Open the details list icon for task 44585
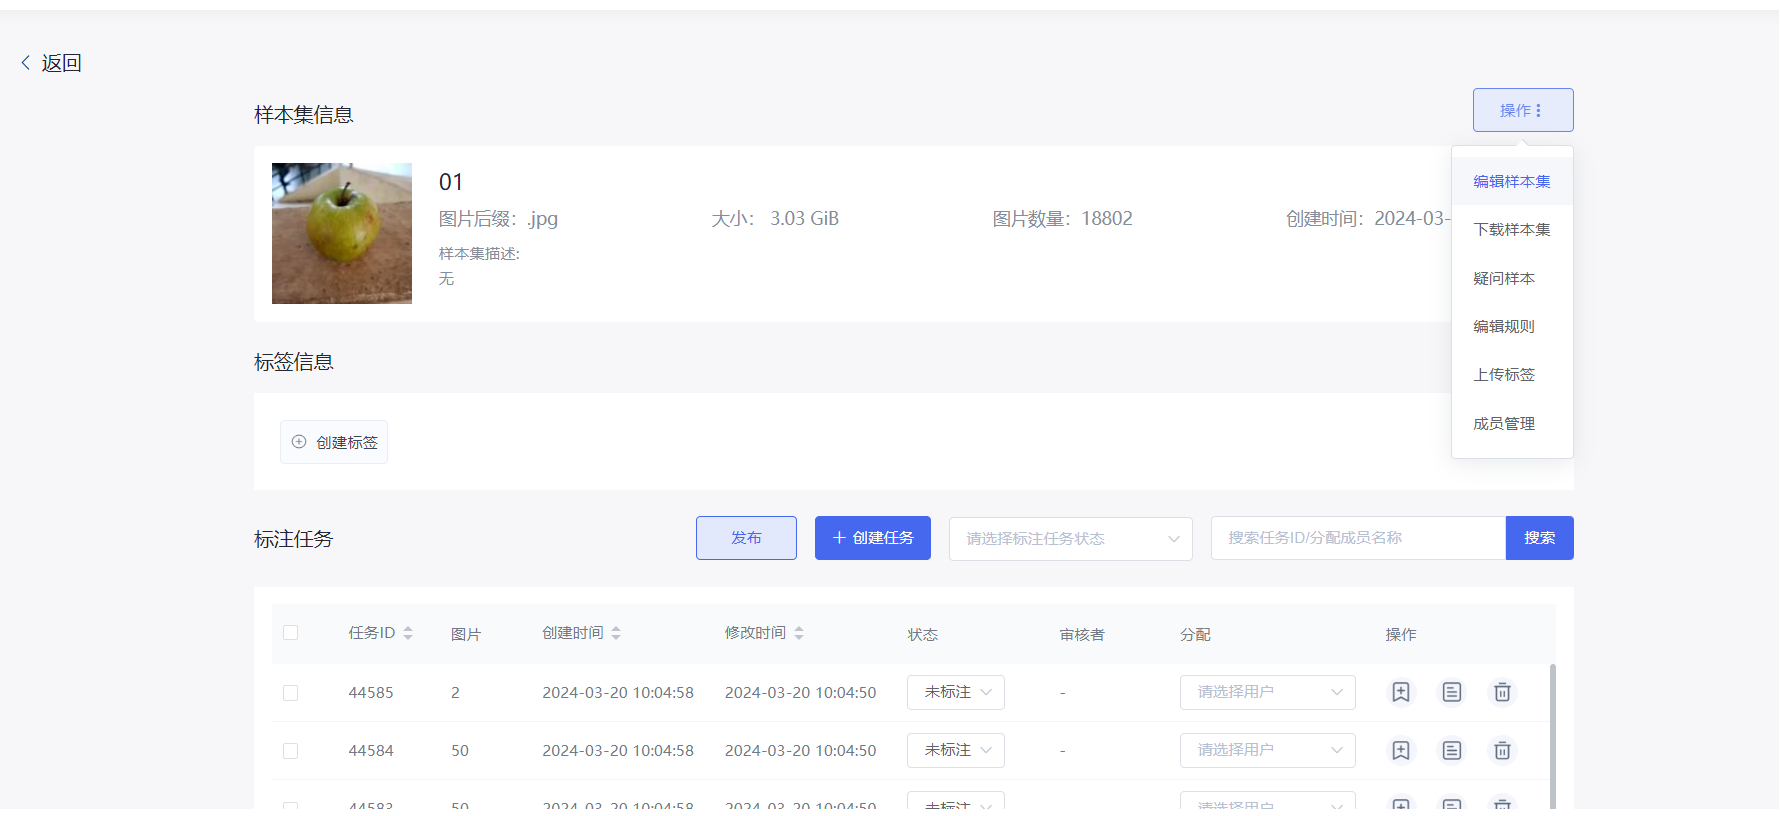This screenshot has height=816, width=1780. coord(1452,692)
